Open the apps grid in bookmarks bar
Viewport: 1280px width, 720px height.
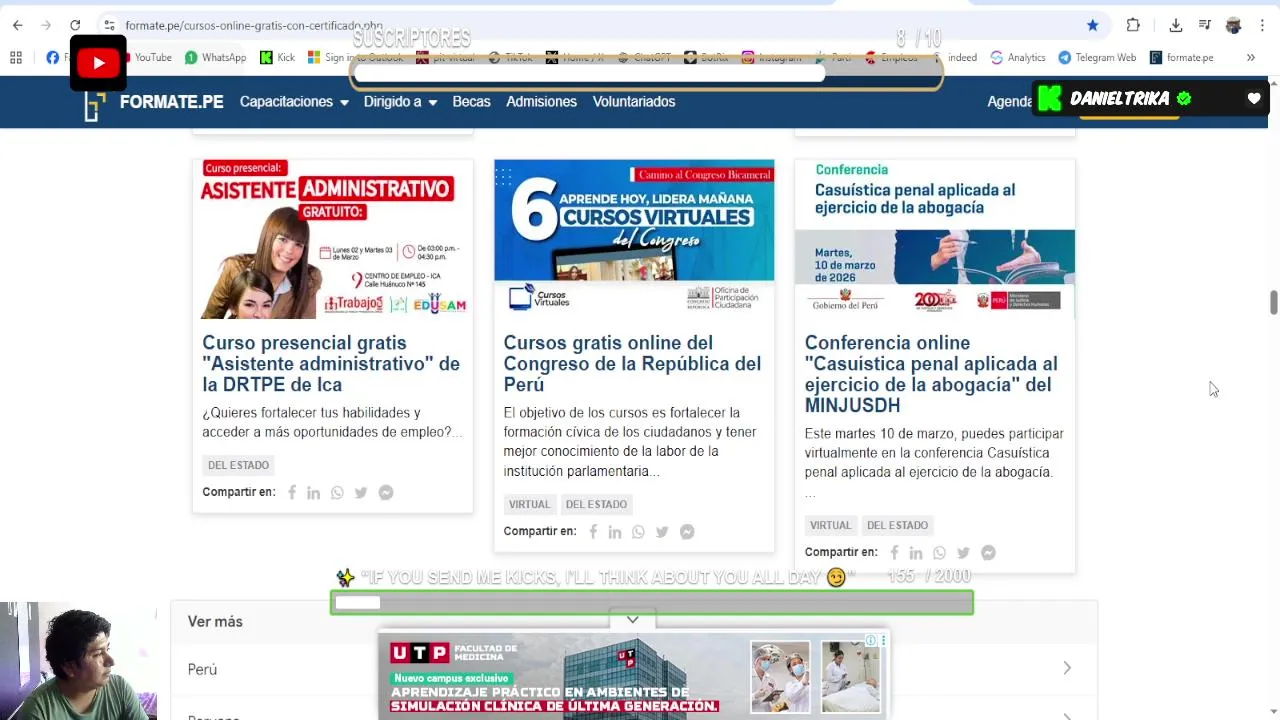tap(16, 57)
